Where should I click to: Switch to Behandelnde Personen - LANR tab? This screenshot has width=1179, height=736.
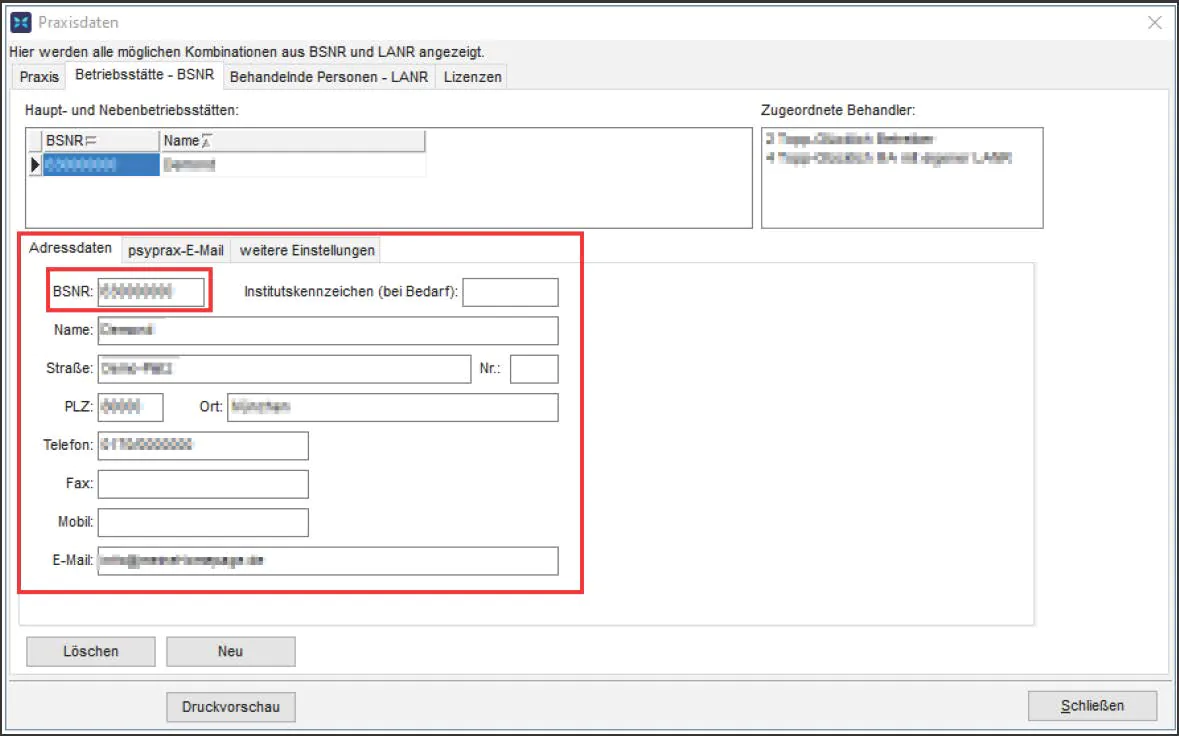tap(329, 77)
